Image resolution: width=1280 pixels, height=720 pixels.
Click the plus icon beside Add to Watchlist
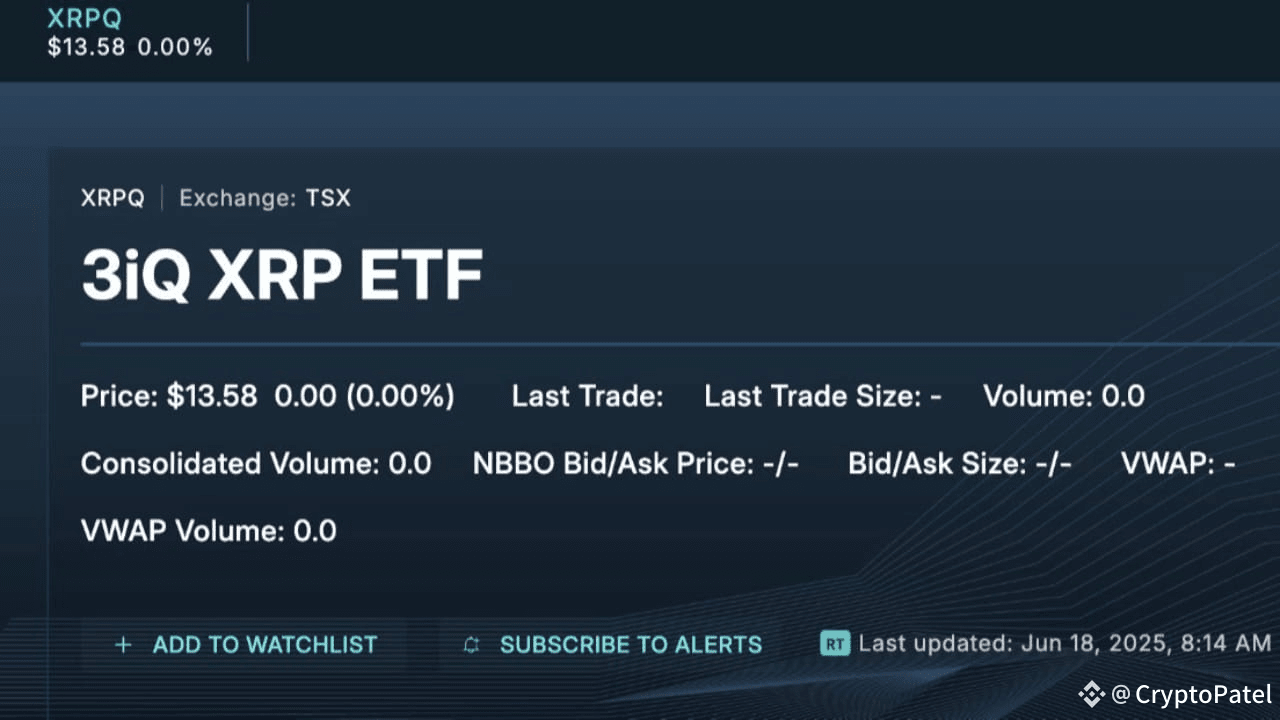coord(123,645)
